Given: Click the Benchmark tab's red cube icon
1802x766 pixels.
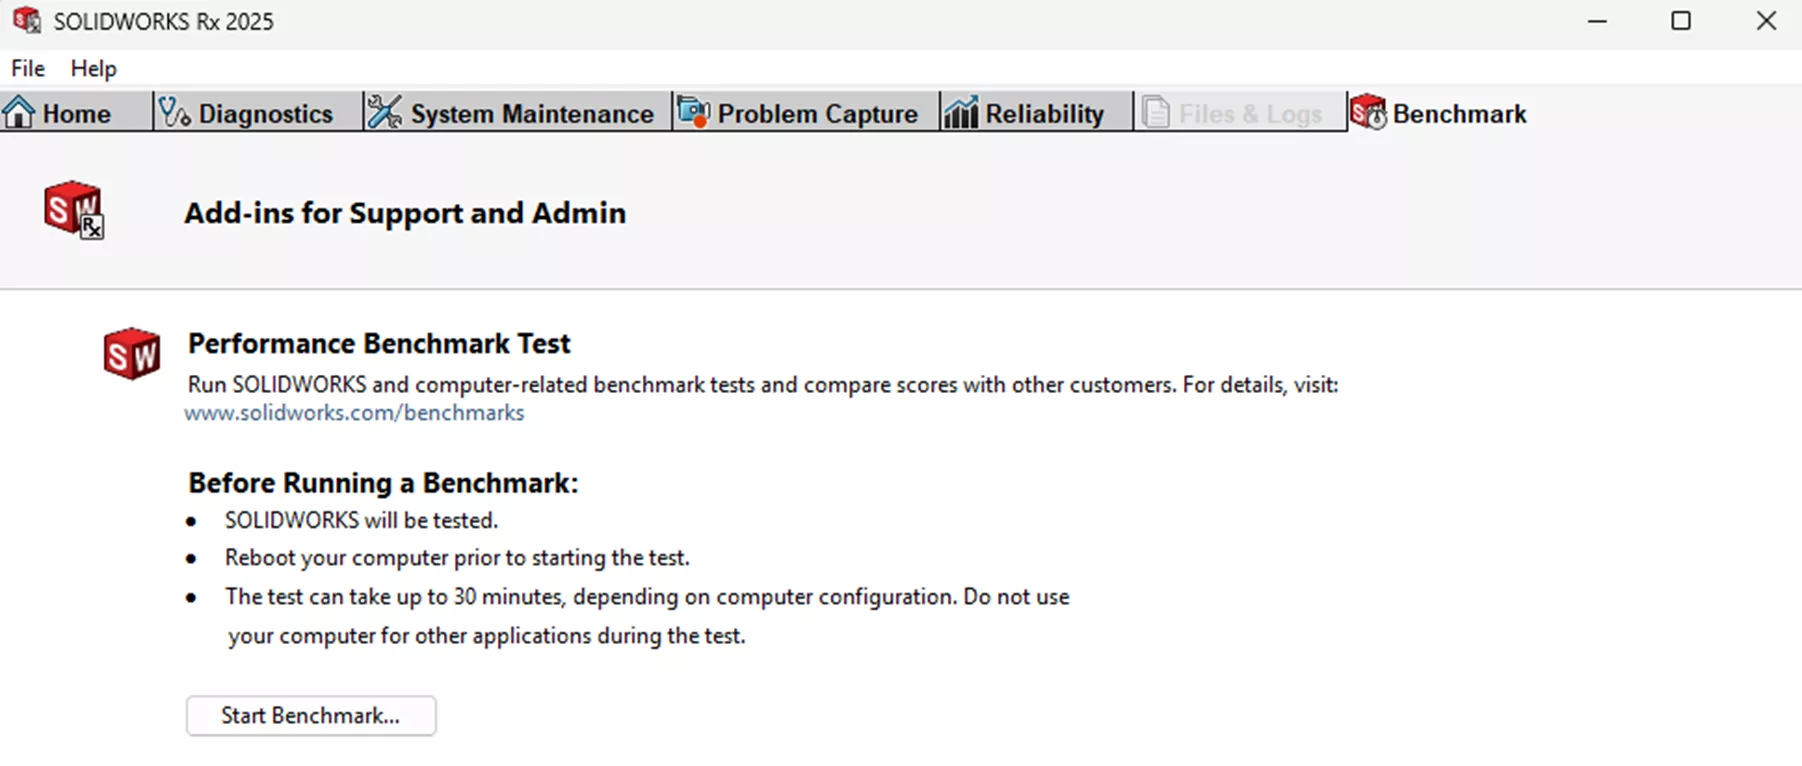Looking at the screenshot, I should 1368,112.
